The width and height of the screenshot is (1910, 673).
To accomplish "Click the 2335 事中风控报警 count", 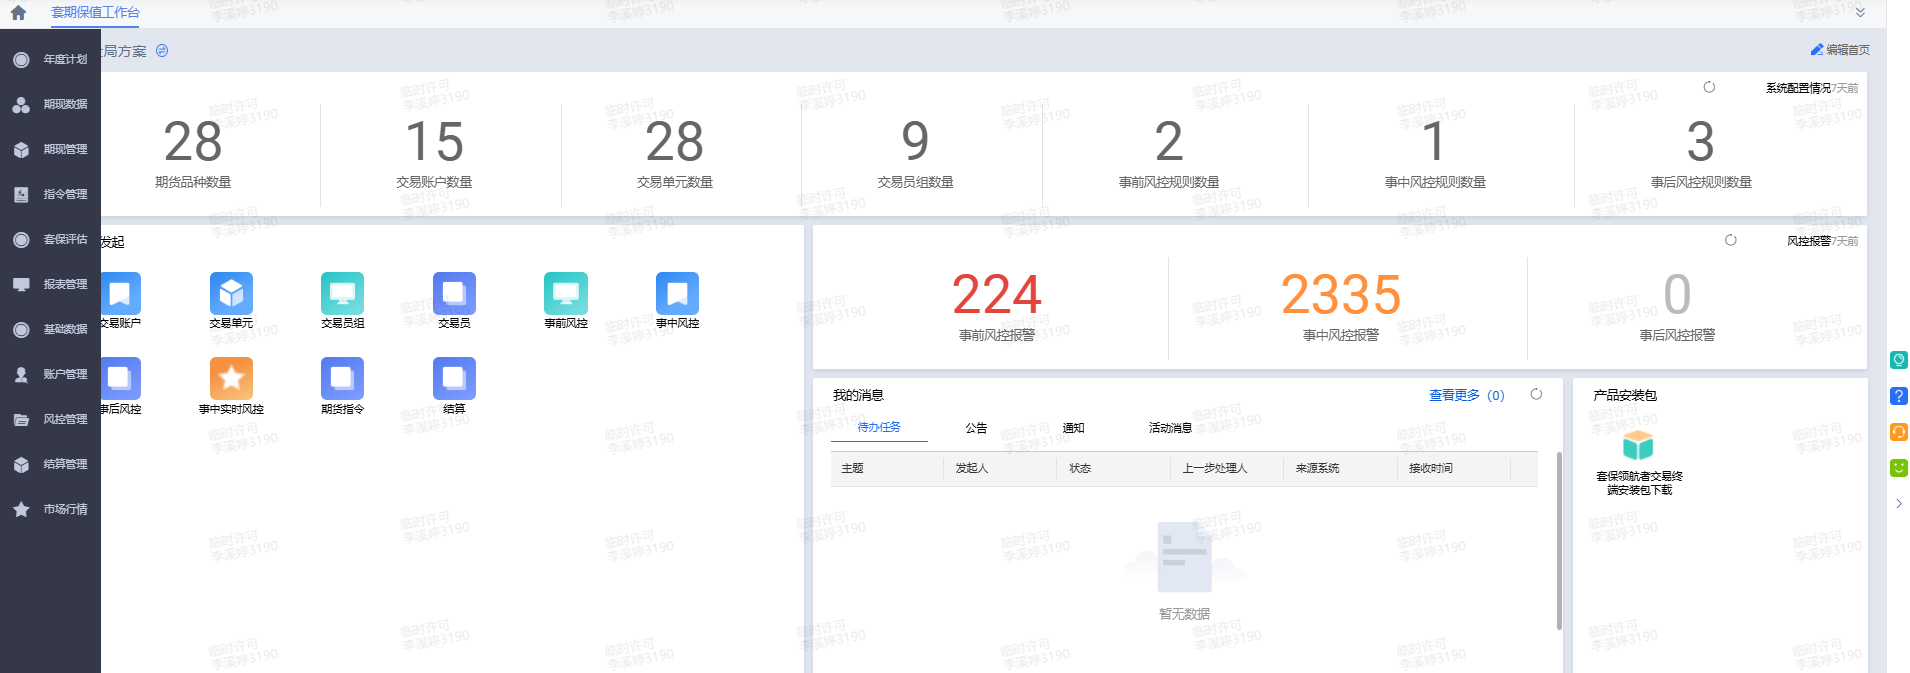I will click(1341, 294).
